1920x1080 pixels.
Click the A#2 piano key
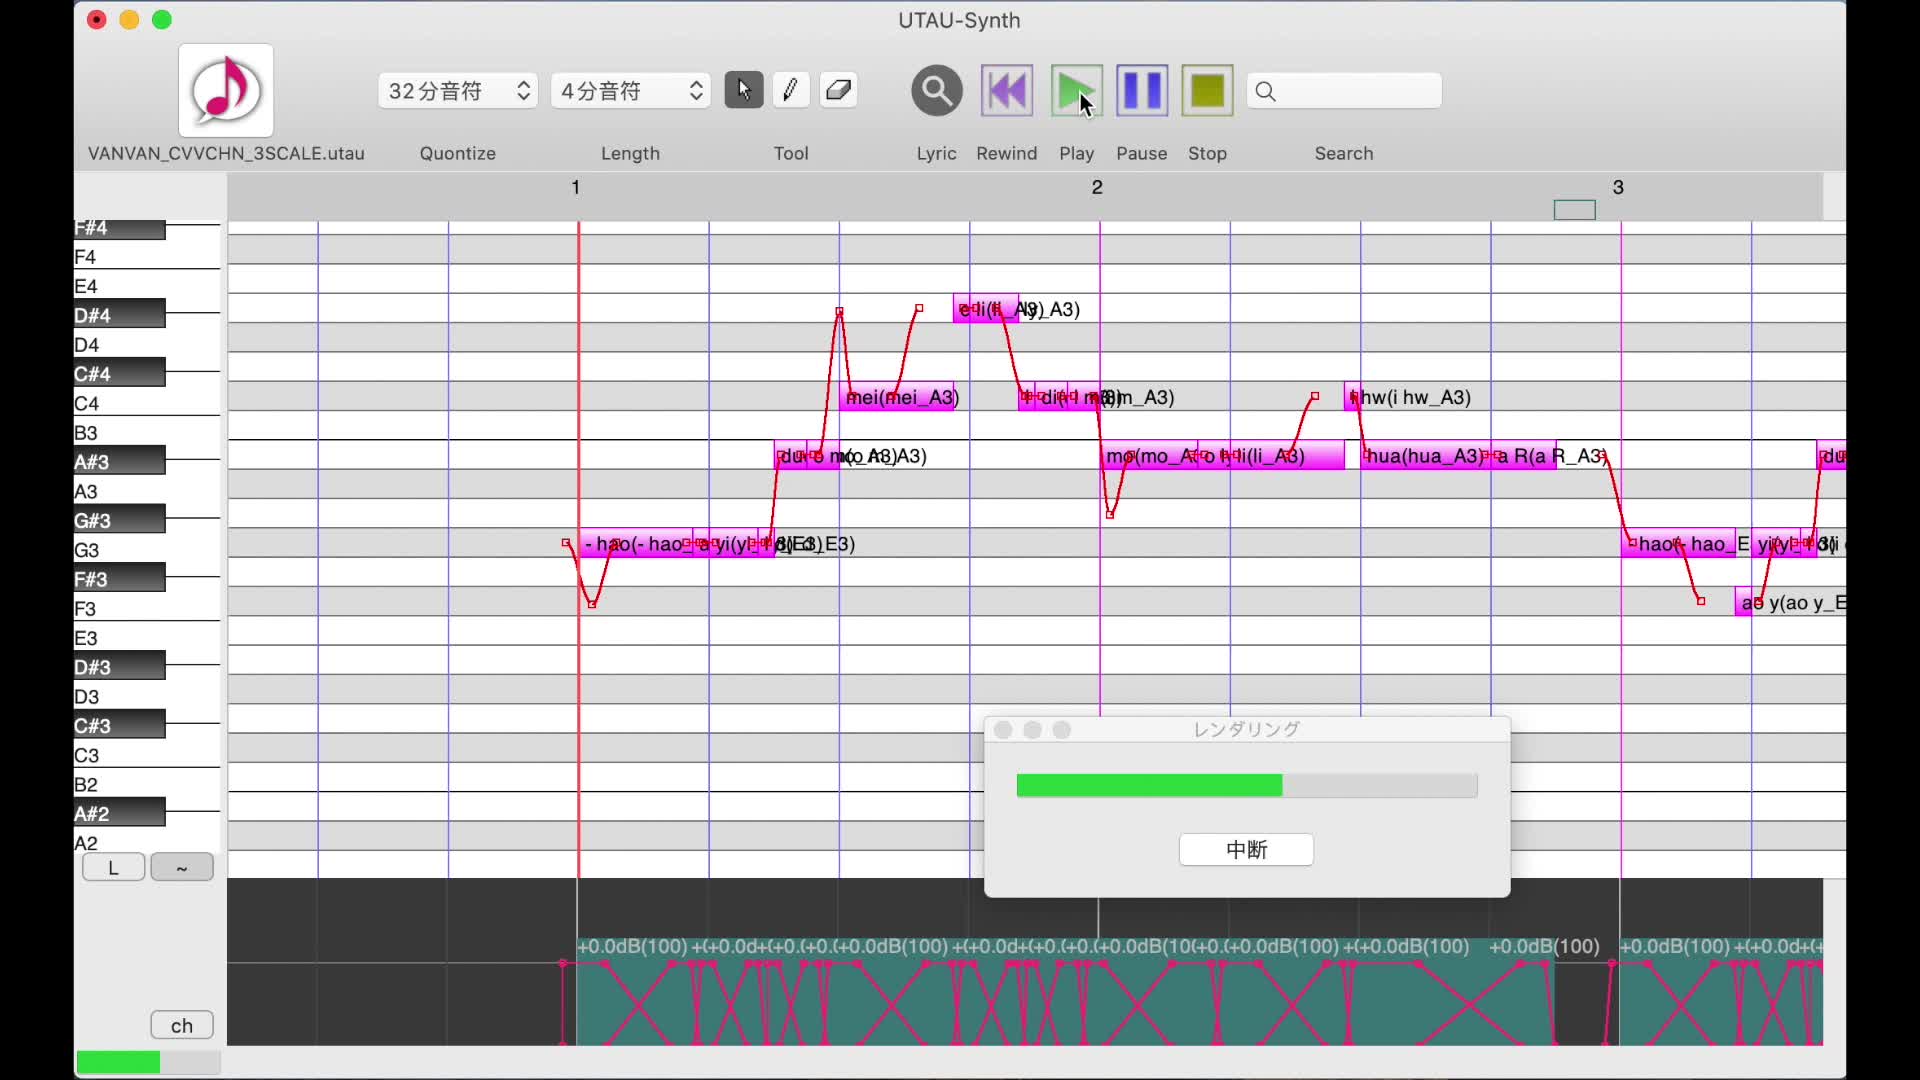[x=119, y=814]
